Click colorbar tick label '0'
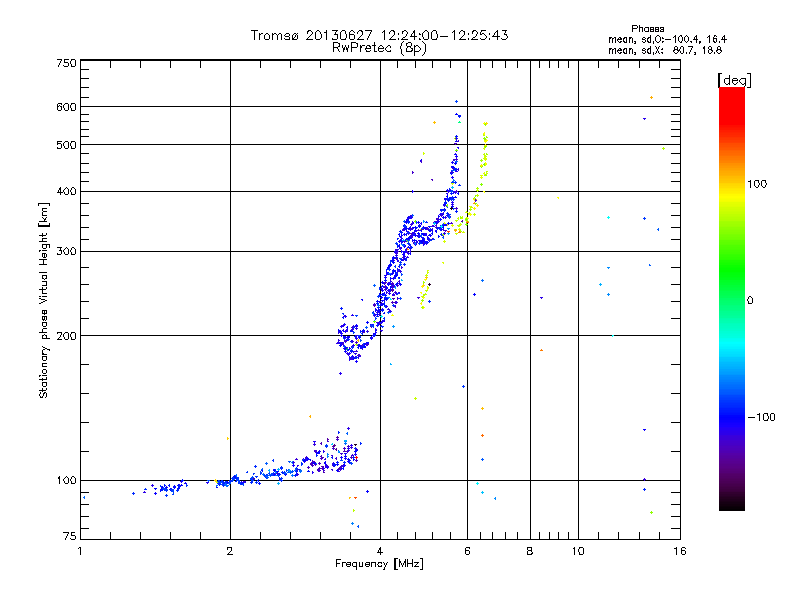Viewport: 800px width, 600px height. [x=750, y=301]
